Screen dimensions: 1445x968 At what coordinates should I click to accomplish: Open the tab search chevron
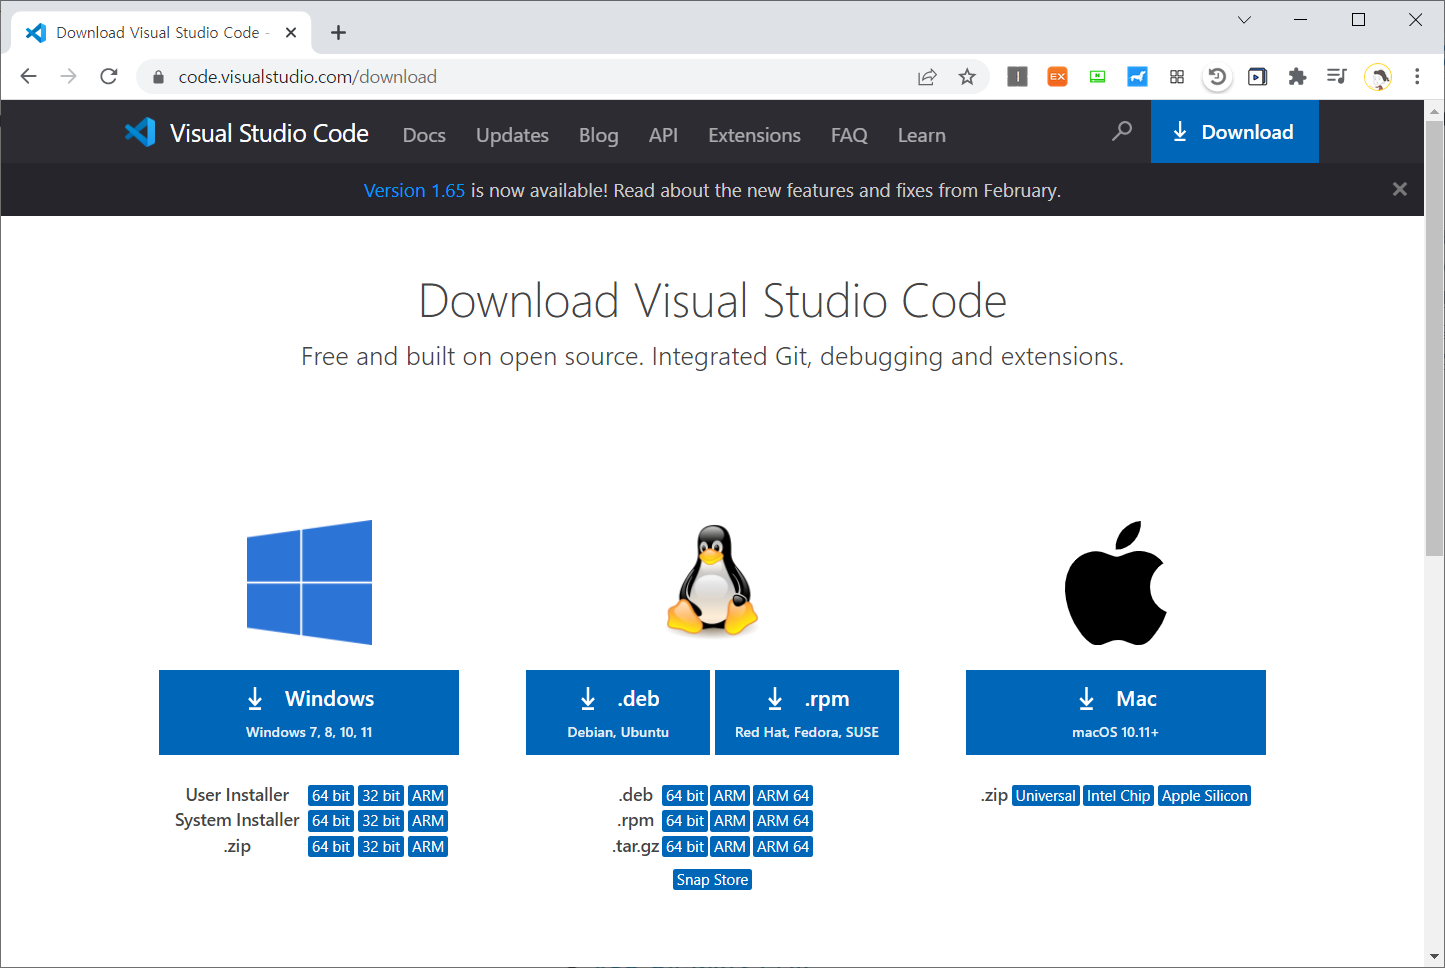click(1244, 19)
